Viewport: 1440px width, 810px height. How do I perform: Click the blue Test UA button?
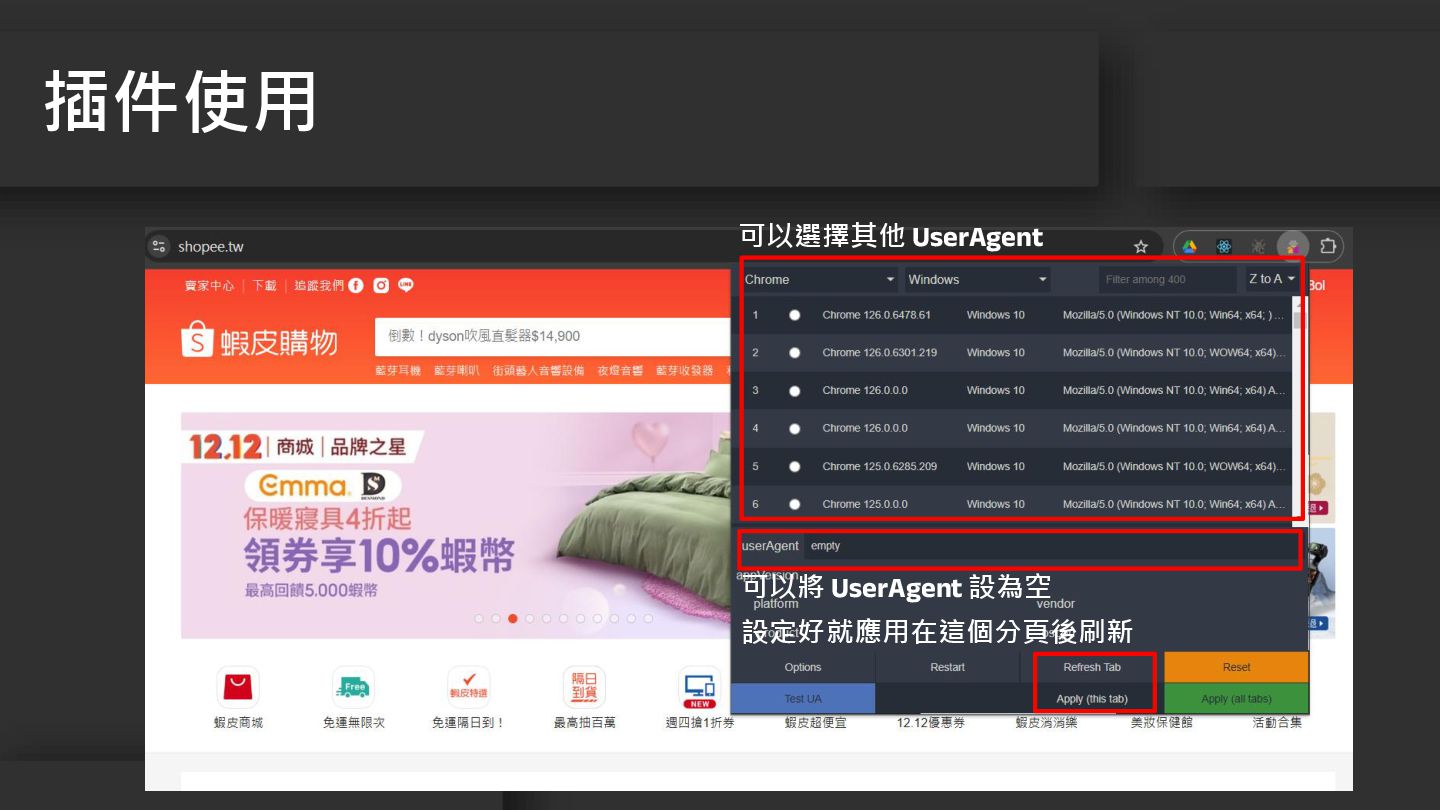pyautogui.click(x=803, y=699)
